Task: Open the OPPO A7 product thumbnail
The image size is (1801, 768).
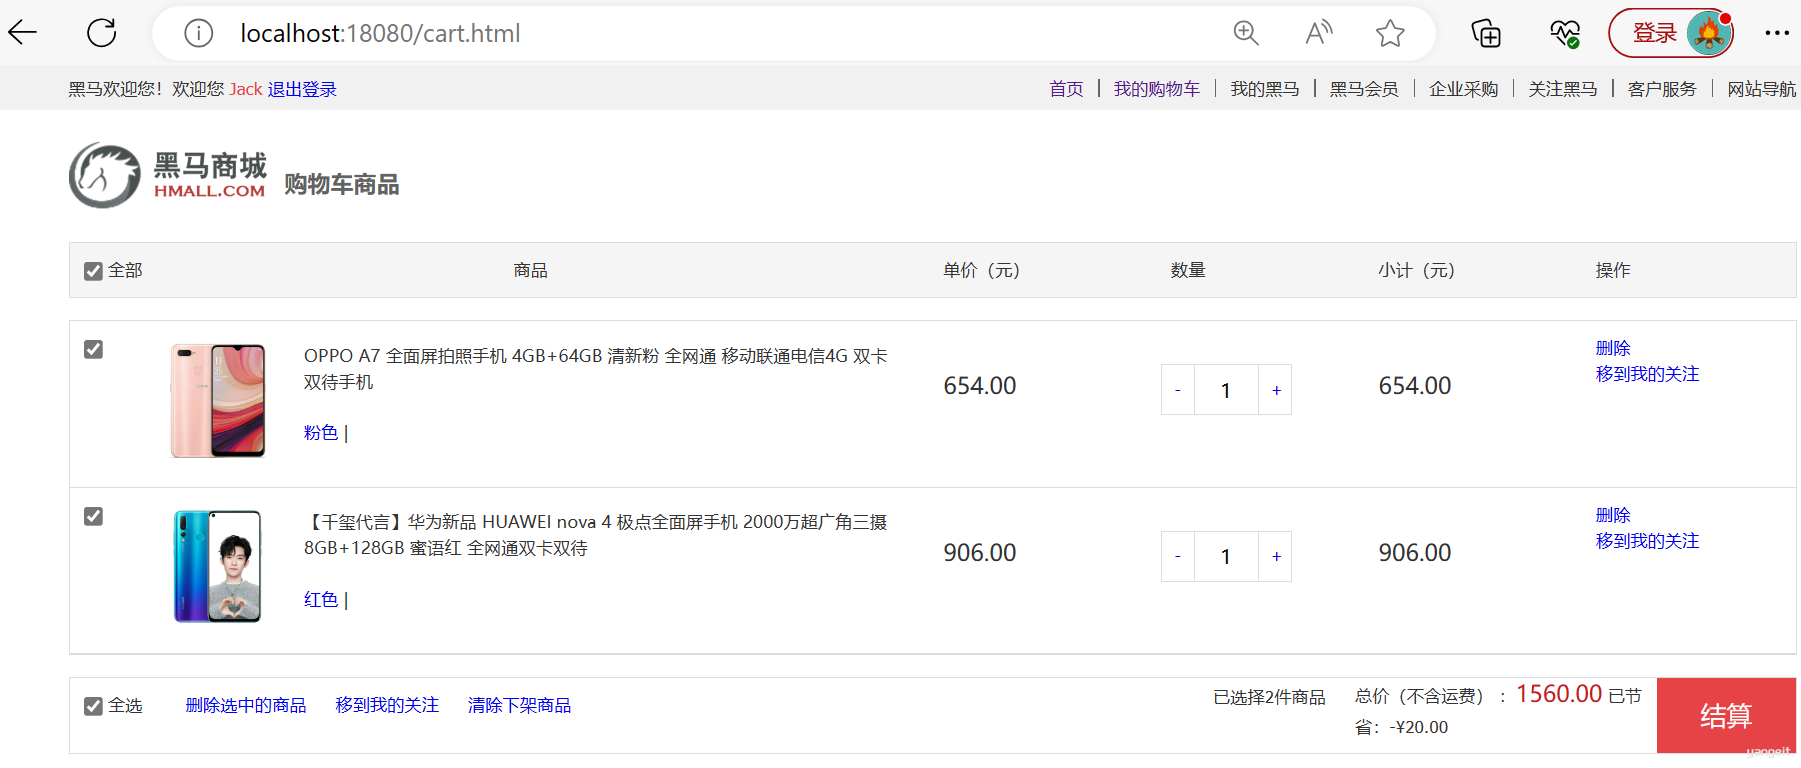Action: 218,401
